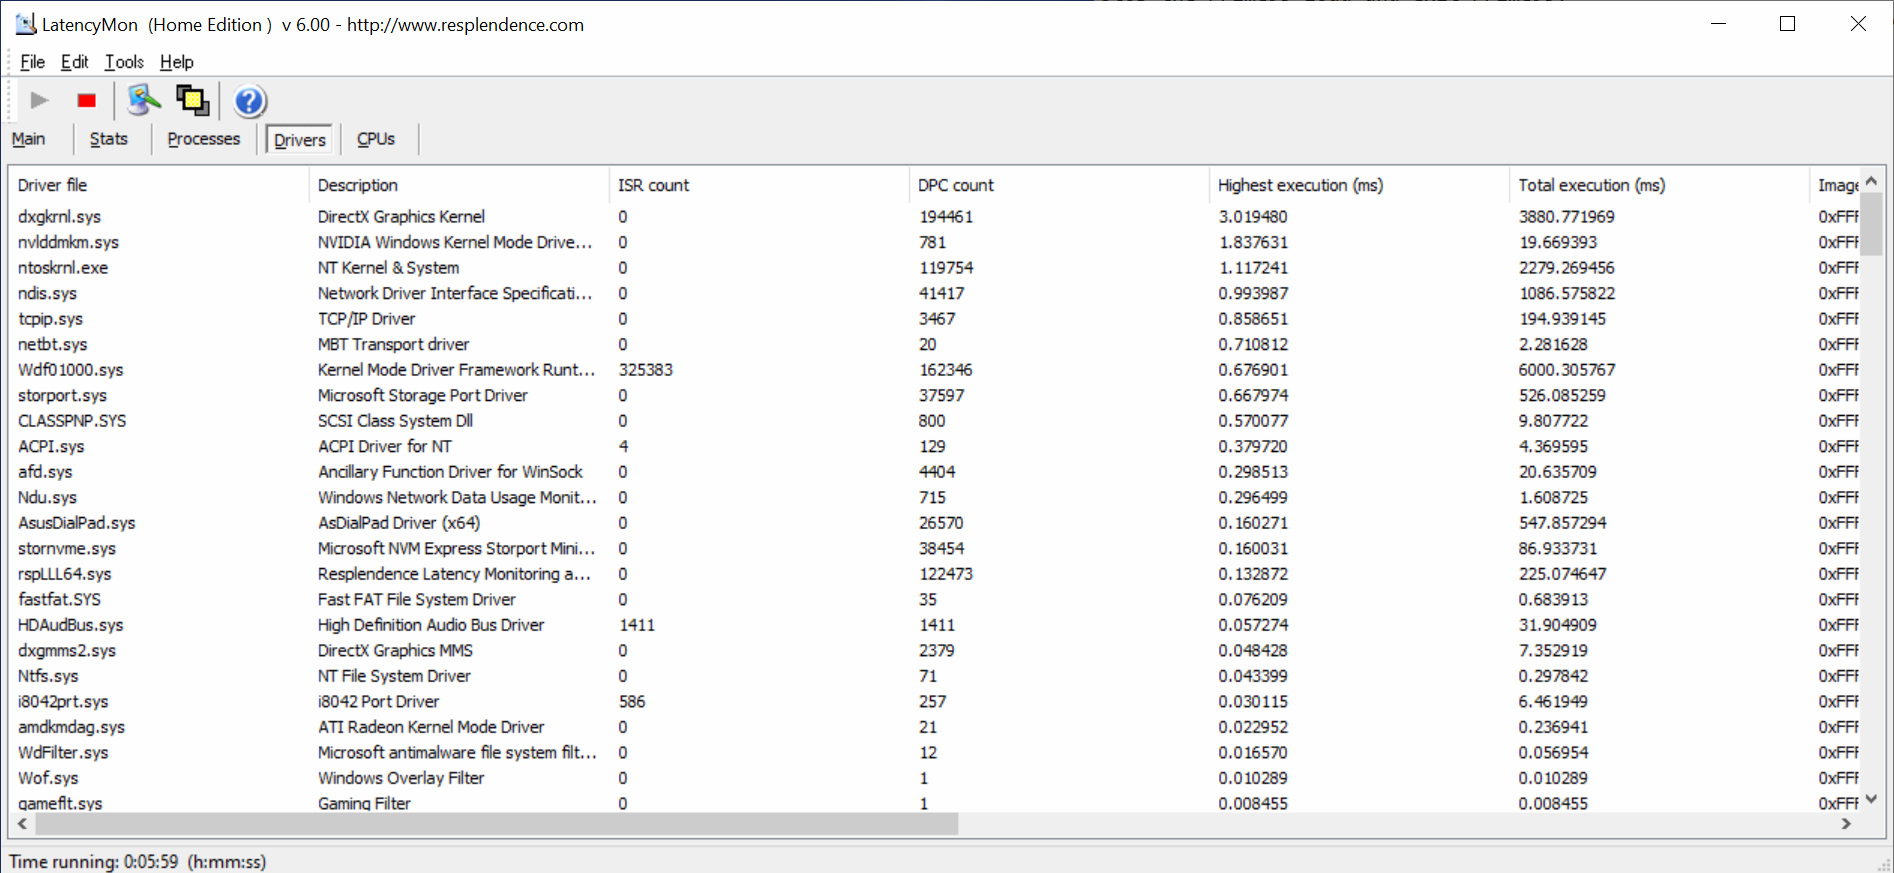Select the dxgkrnl.sys driver row
Screen dimensions: 1894x873
60,217
